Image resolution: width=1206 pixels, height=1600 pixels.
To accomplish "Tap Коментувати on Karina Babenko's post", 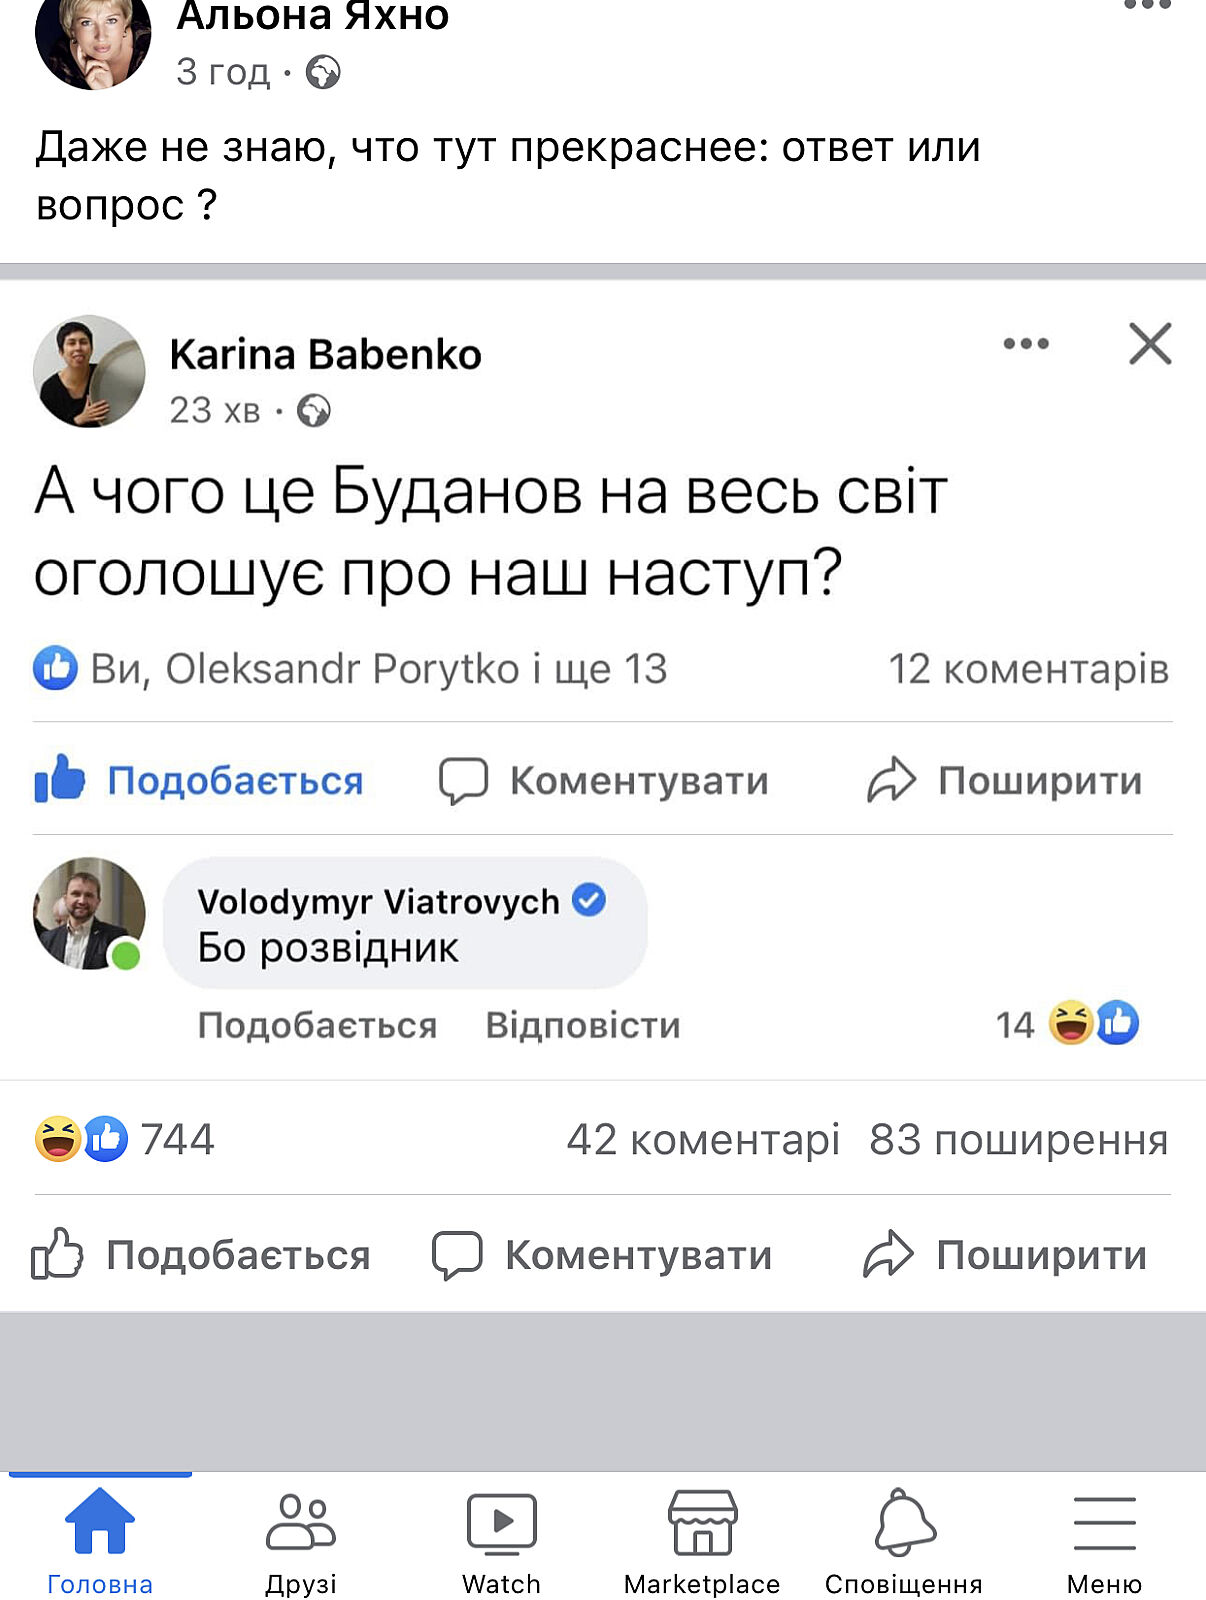I will [605, 780].
